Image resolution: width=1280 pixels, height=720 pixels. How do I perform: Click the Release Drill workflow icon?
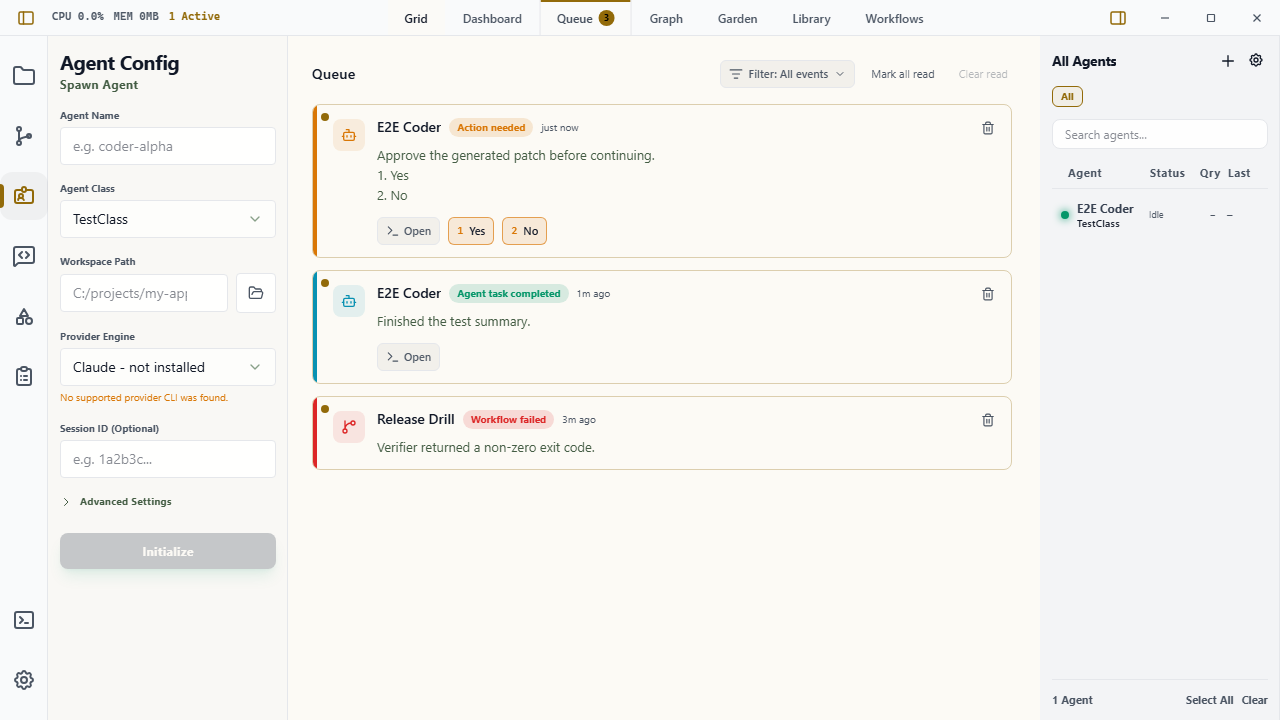(x=349, y=427)
